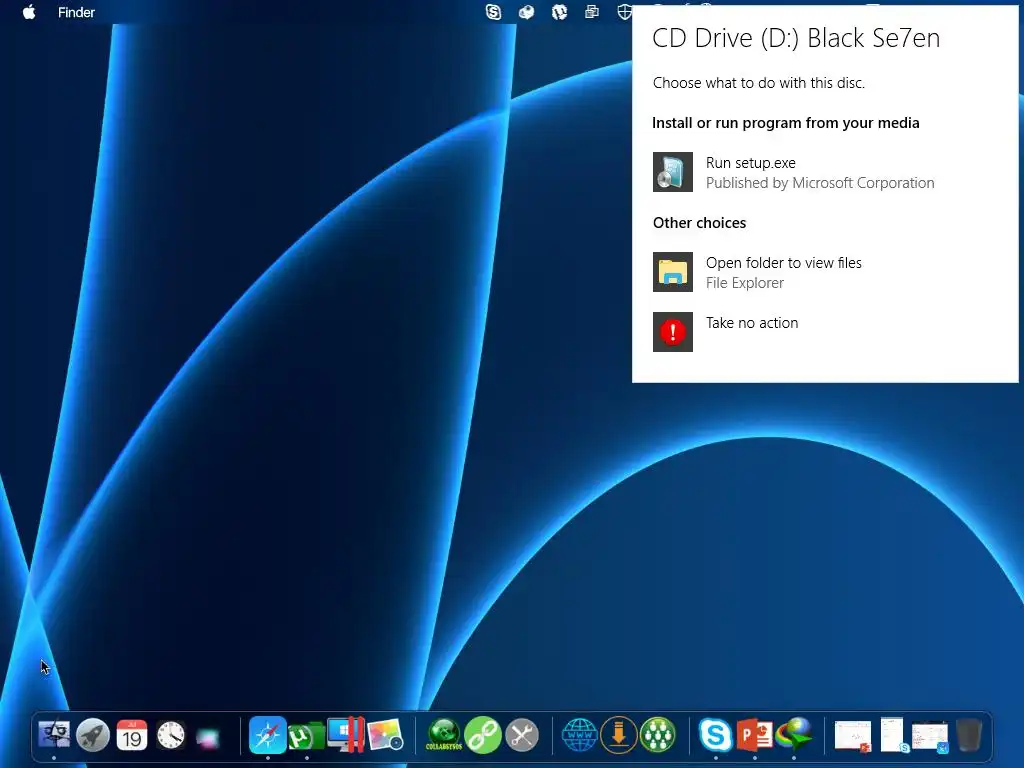Screen dimensions: 1024x768
Task: Open the Photos preview icon in dock
Action: pos(385,735)
